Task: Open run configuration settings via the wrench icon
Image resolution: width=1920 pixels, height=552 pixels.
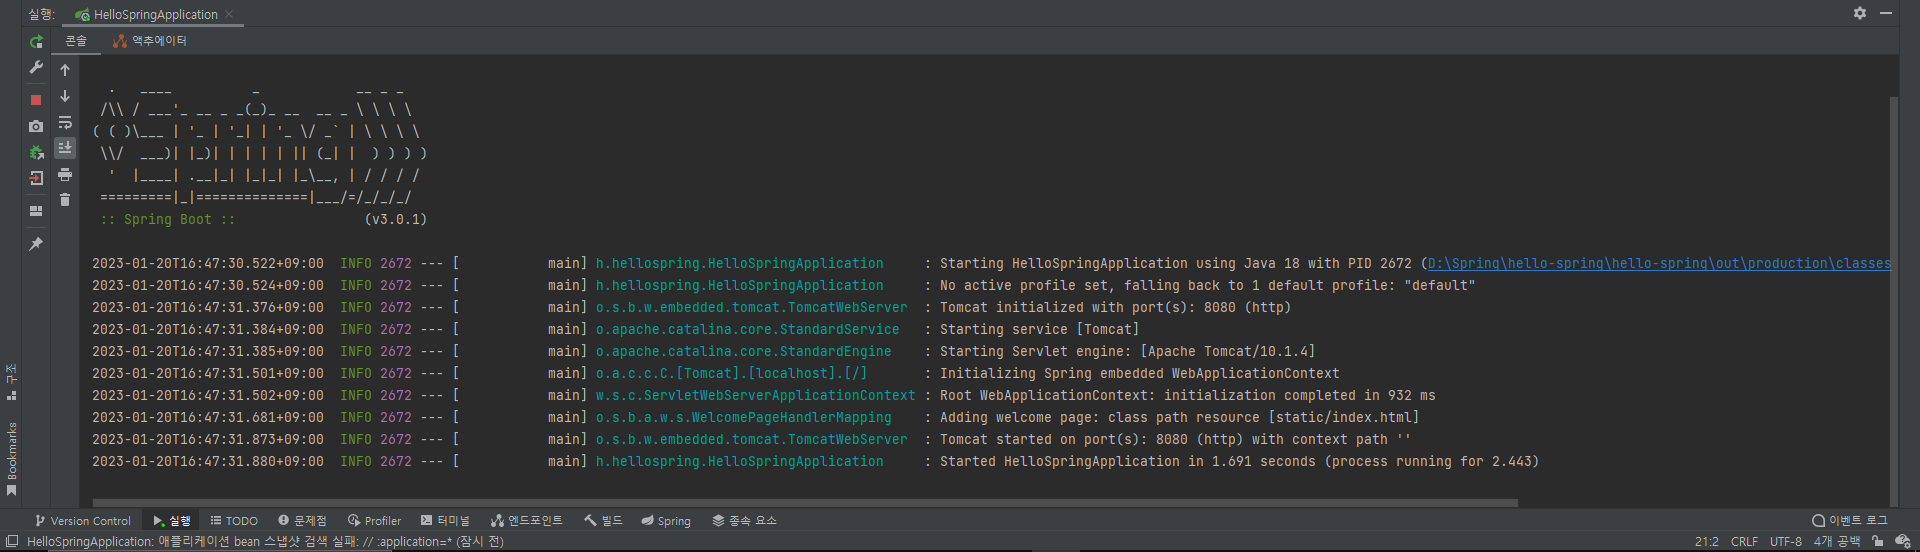Action: coord(36,67)
